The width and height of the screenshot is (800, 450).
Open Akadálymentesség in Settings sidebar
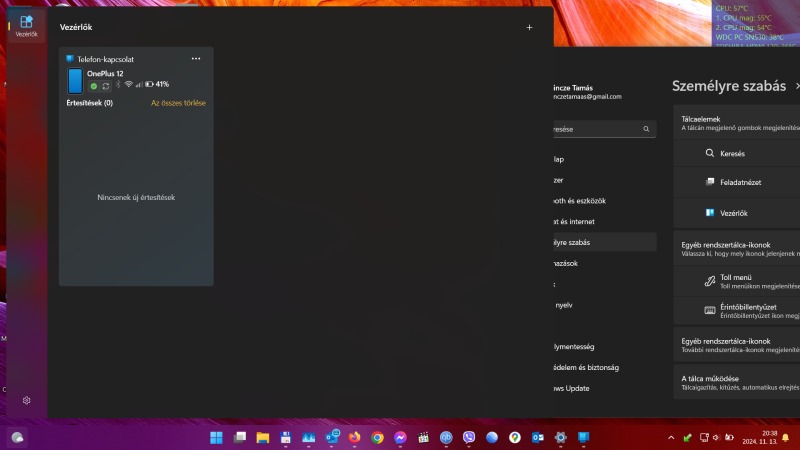605,346
